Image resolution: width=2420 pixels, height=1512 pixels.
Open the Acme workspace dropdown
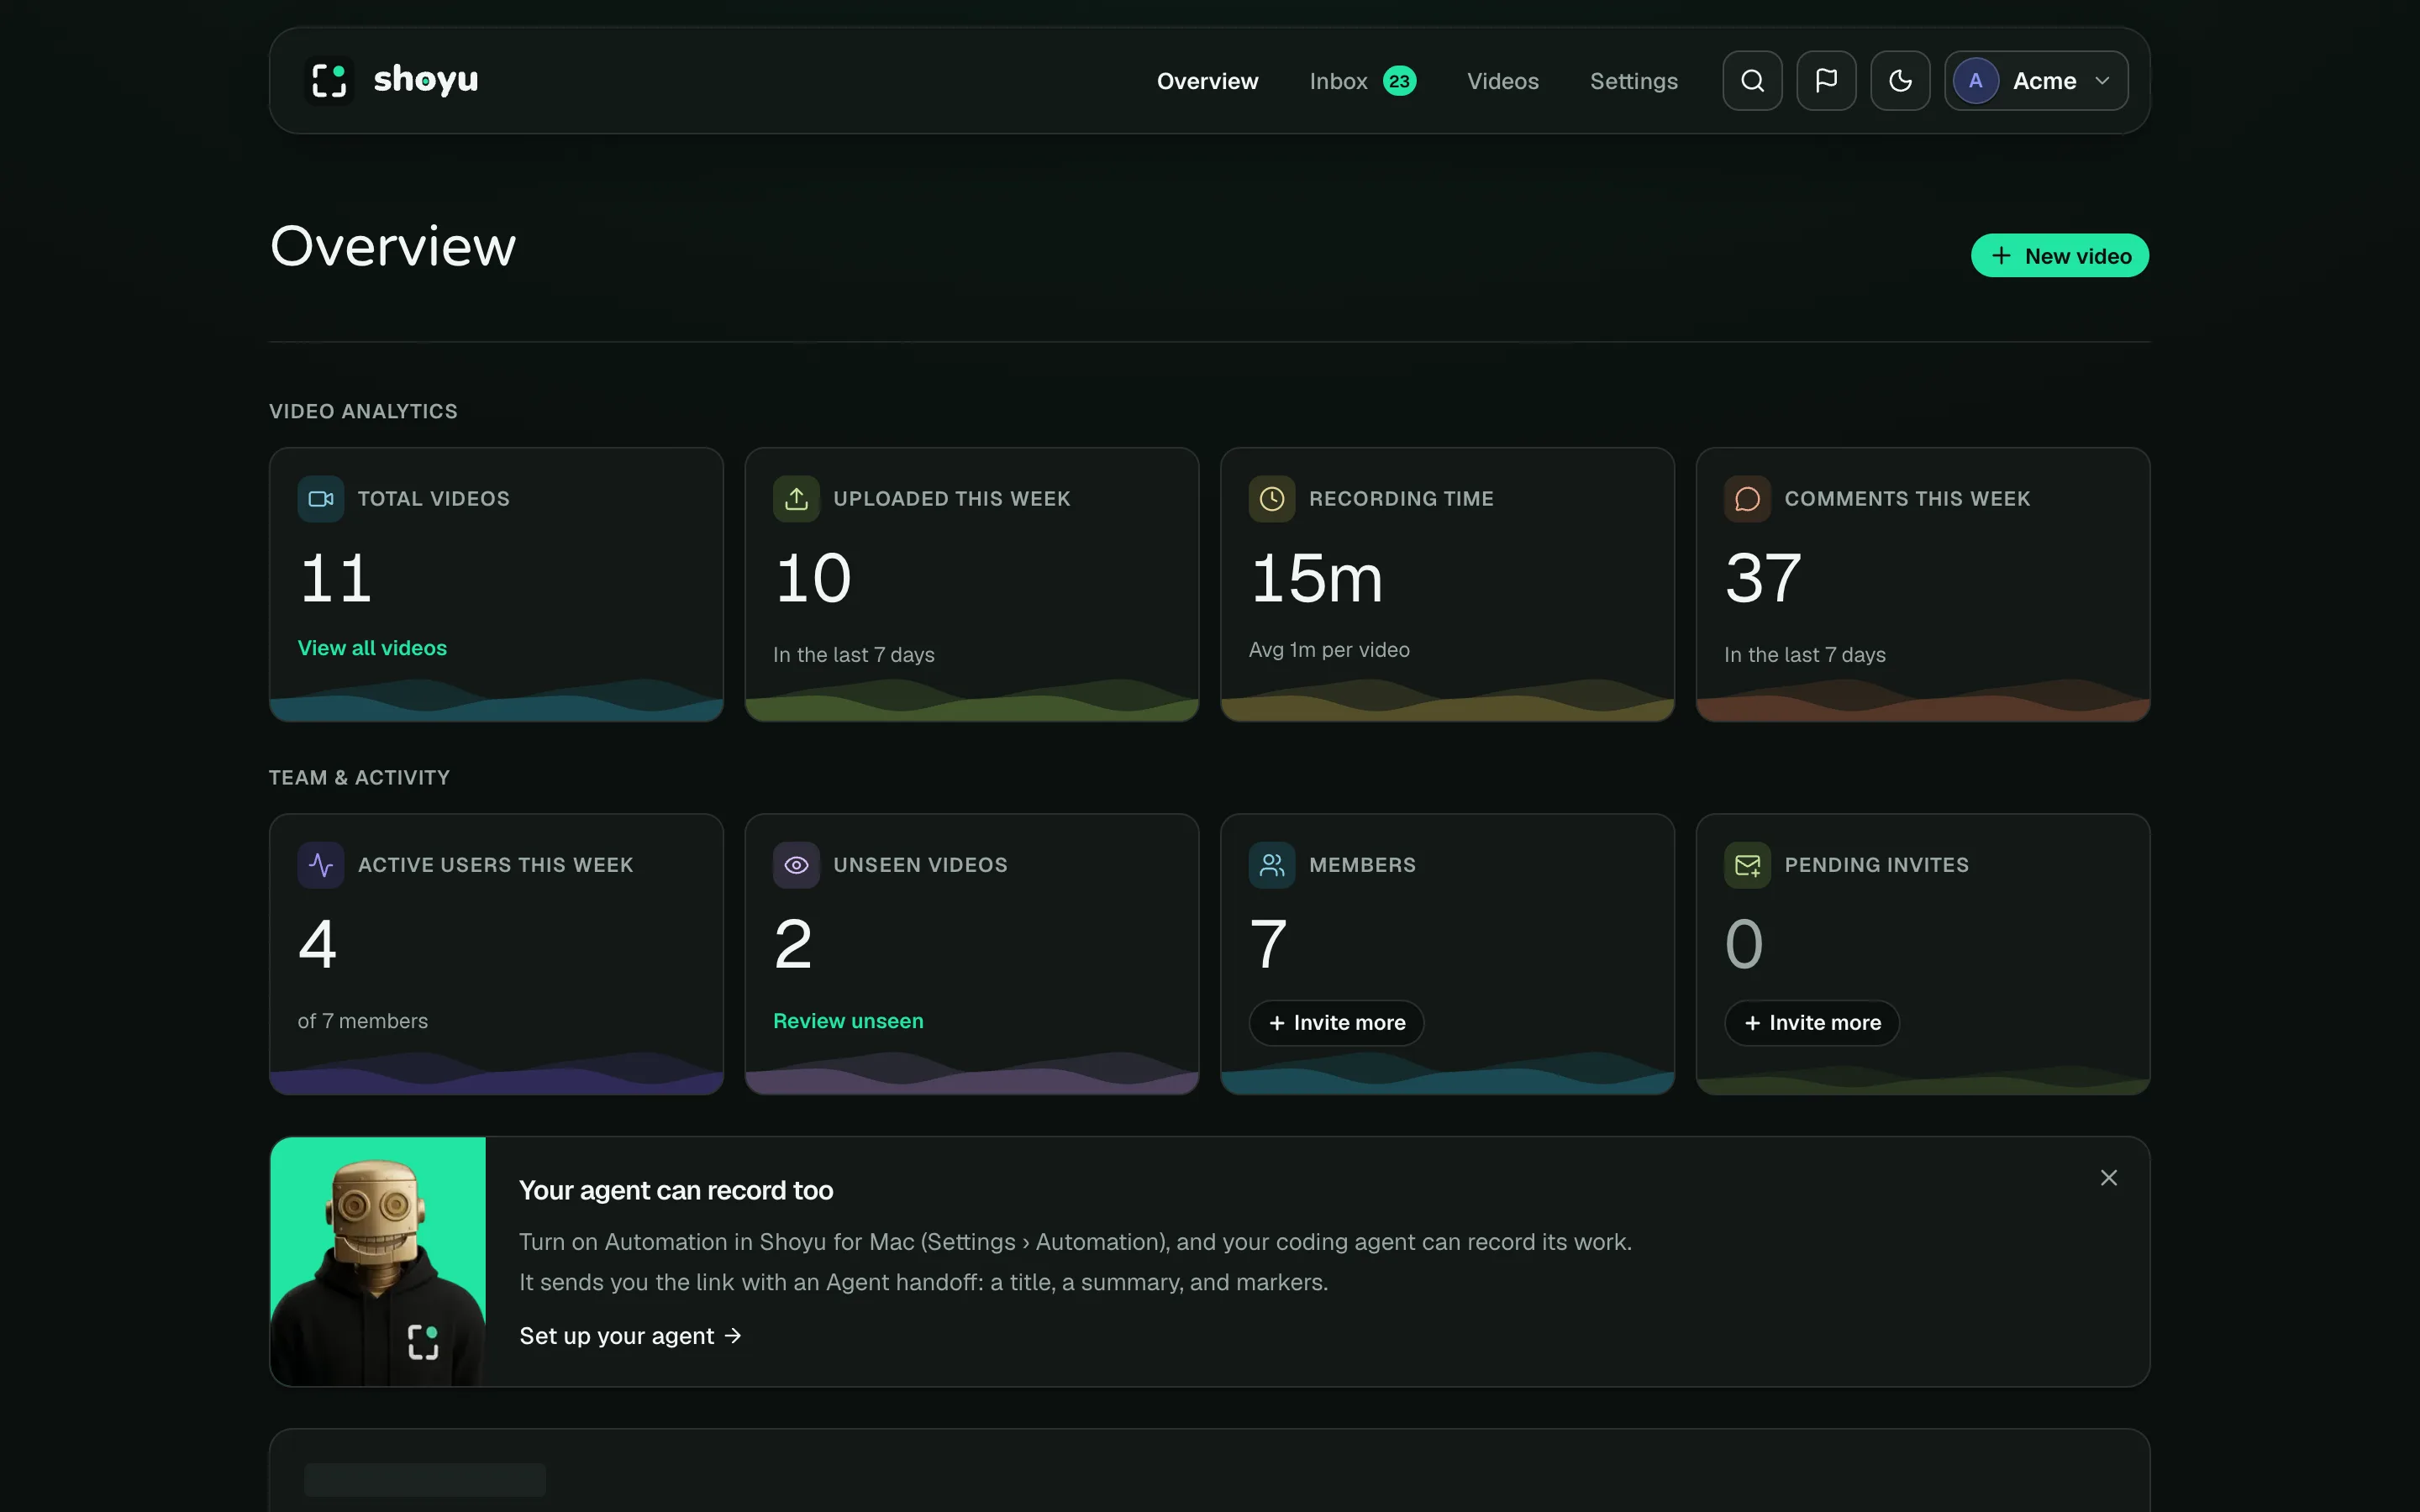[2036, 81]
